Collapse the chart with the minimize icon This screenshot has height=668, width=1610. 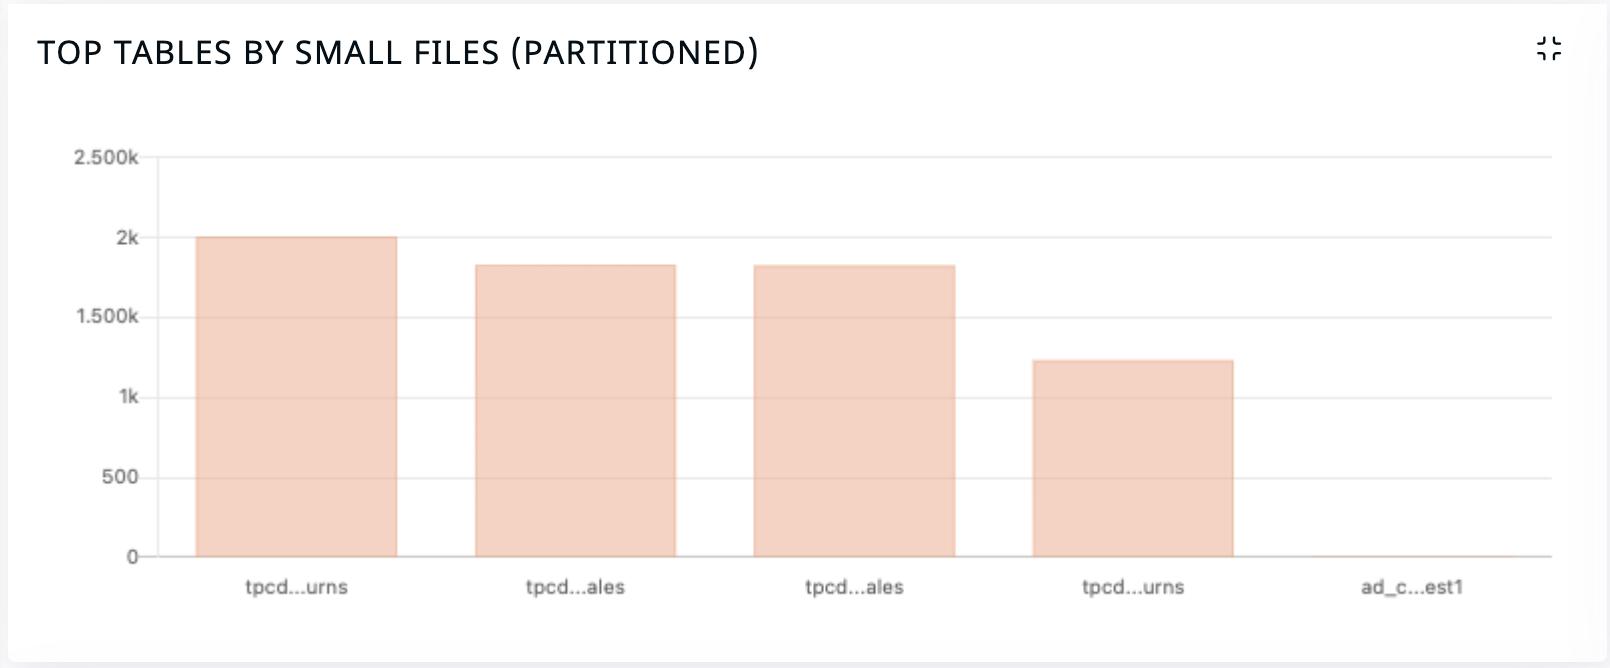click(x=1549, y=48)
